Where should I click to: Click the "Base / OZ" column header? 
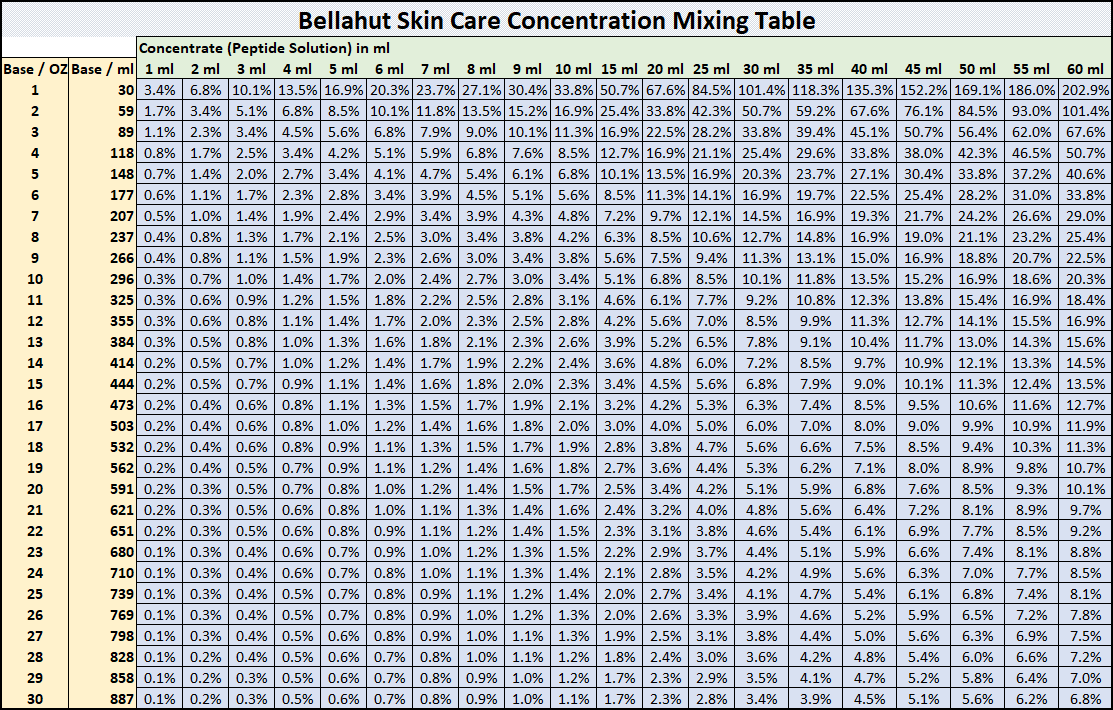tap(34, 69)
